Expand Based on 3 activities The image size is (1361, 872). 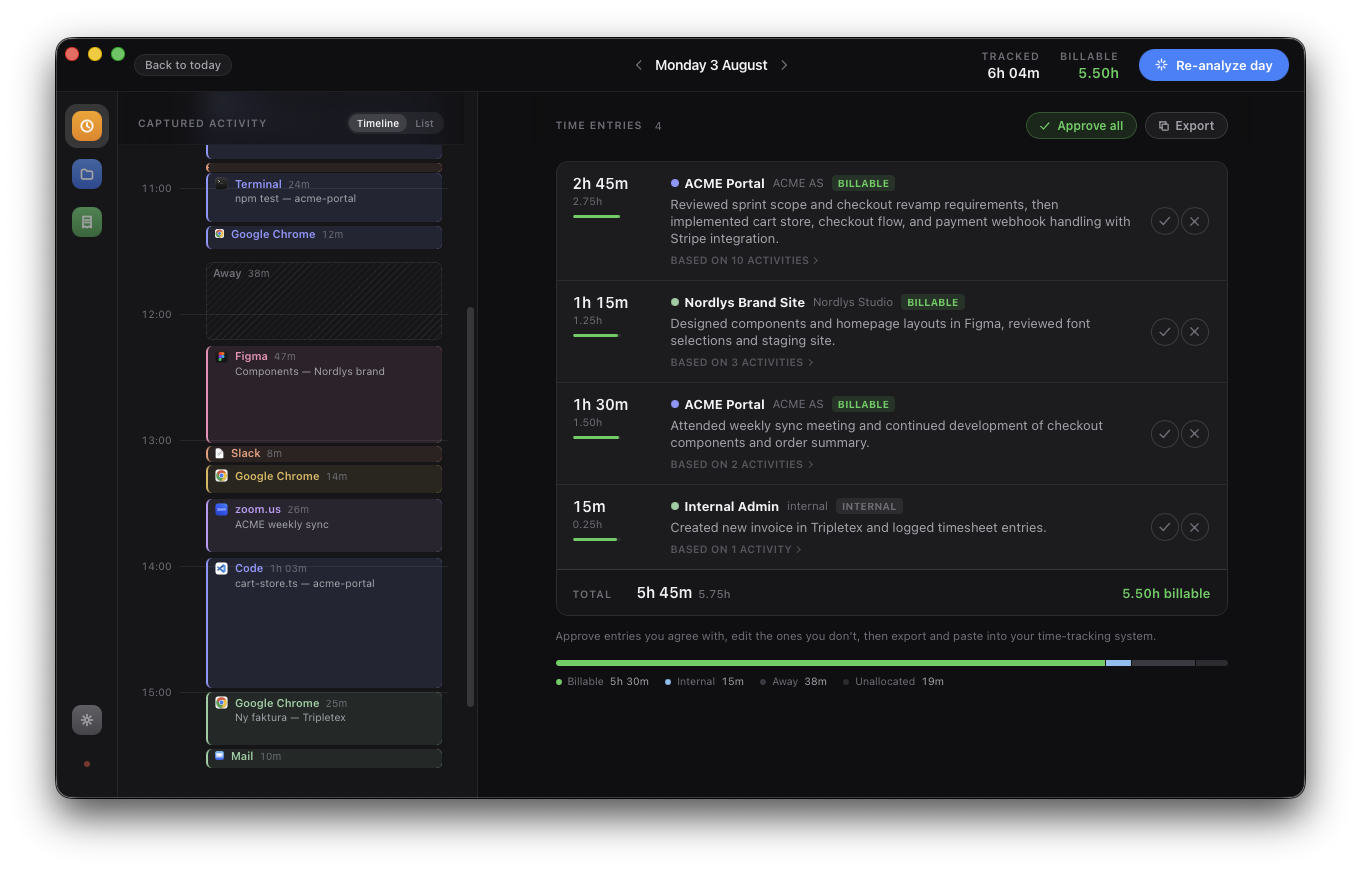coord(741,362)
